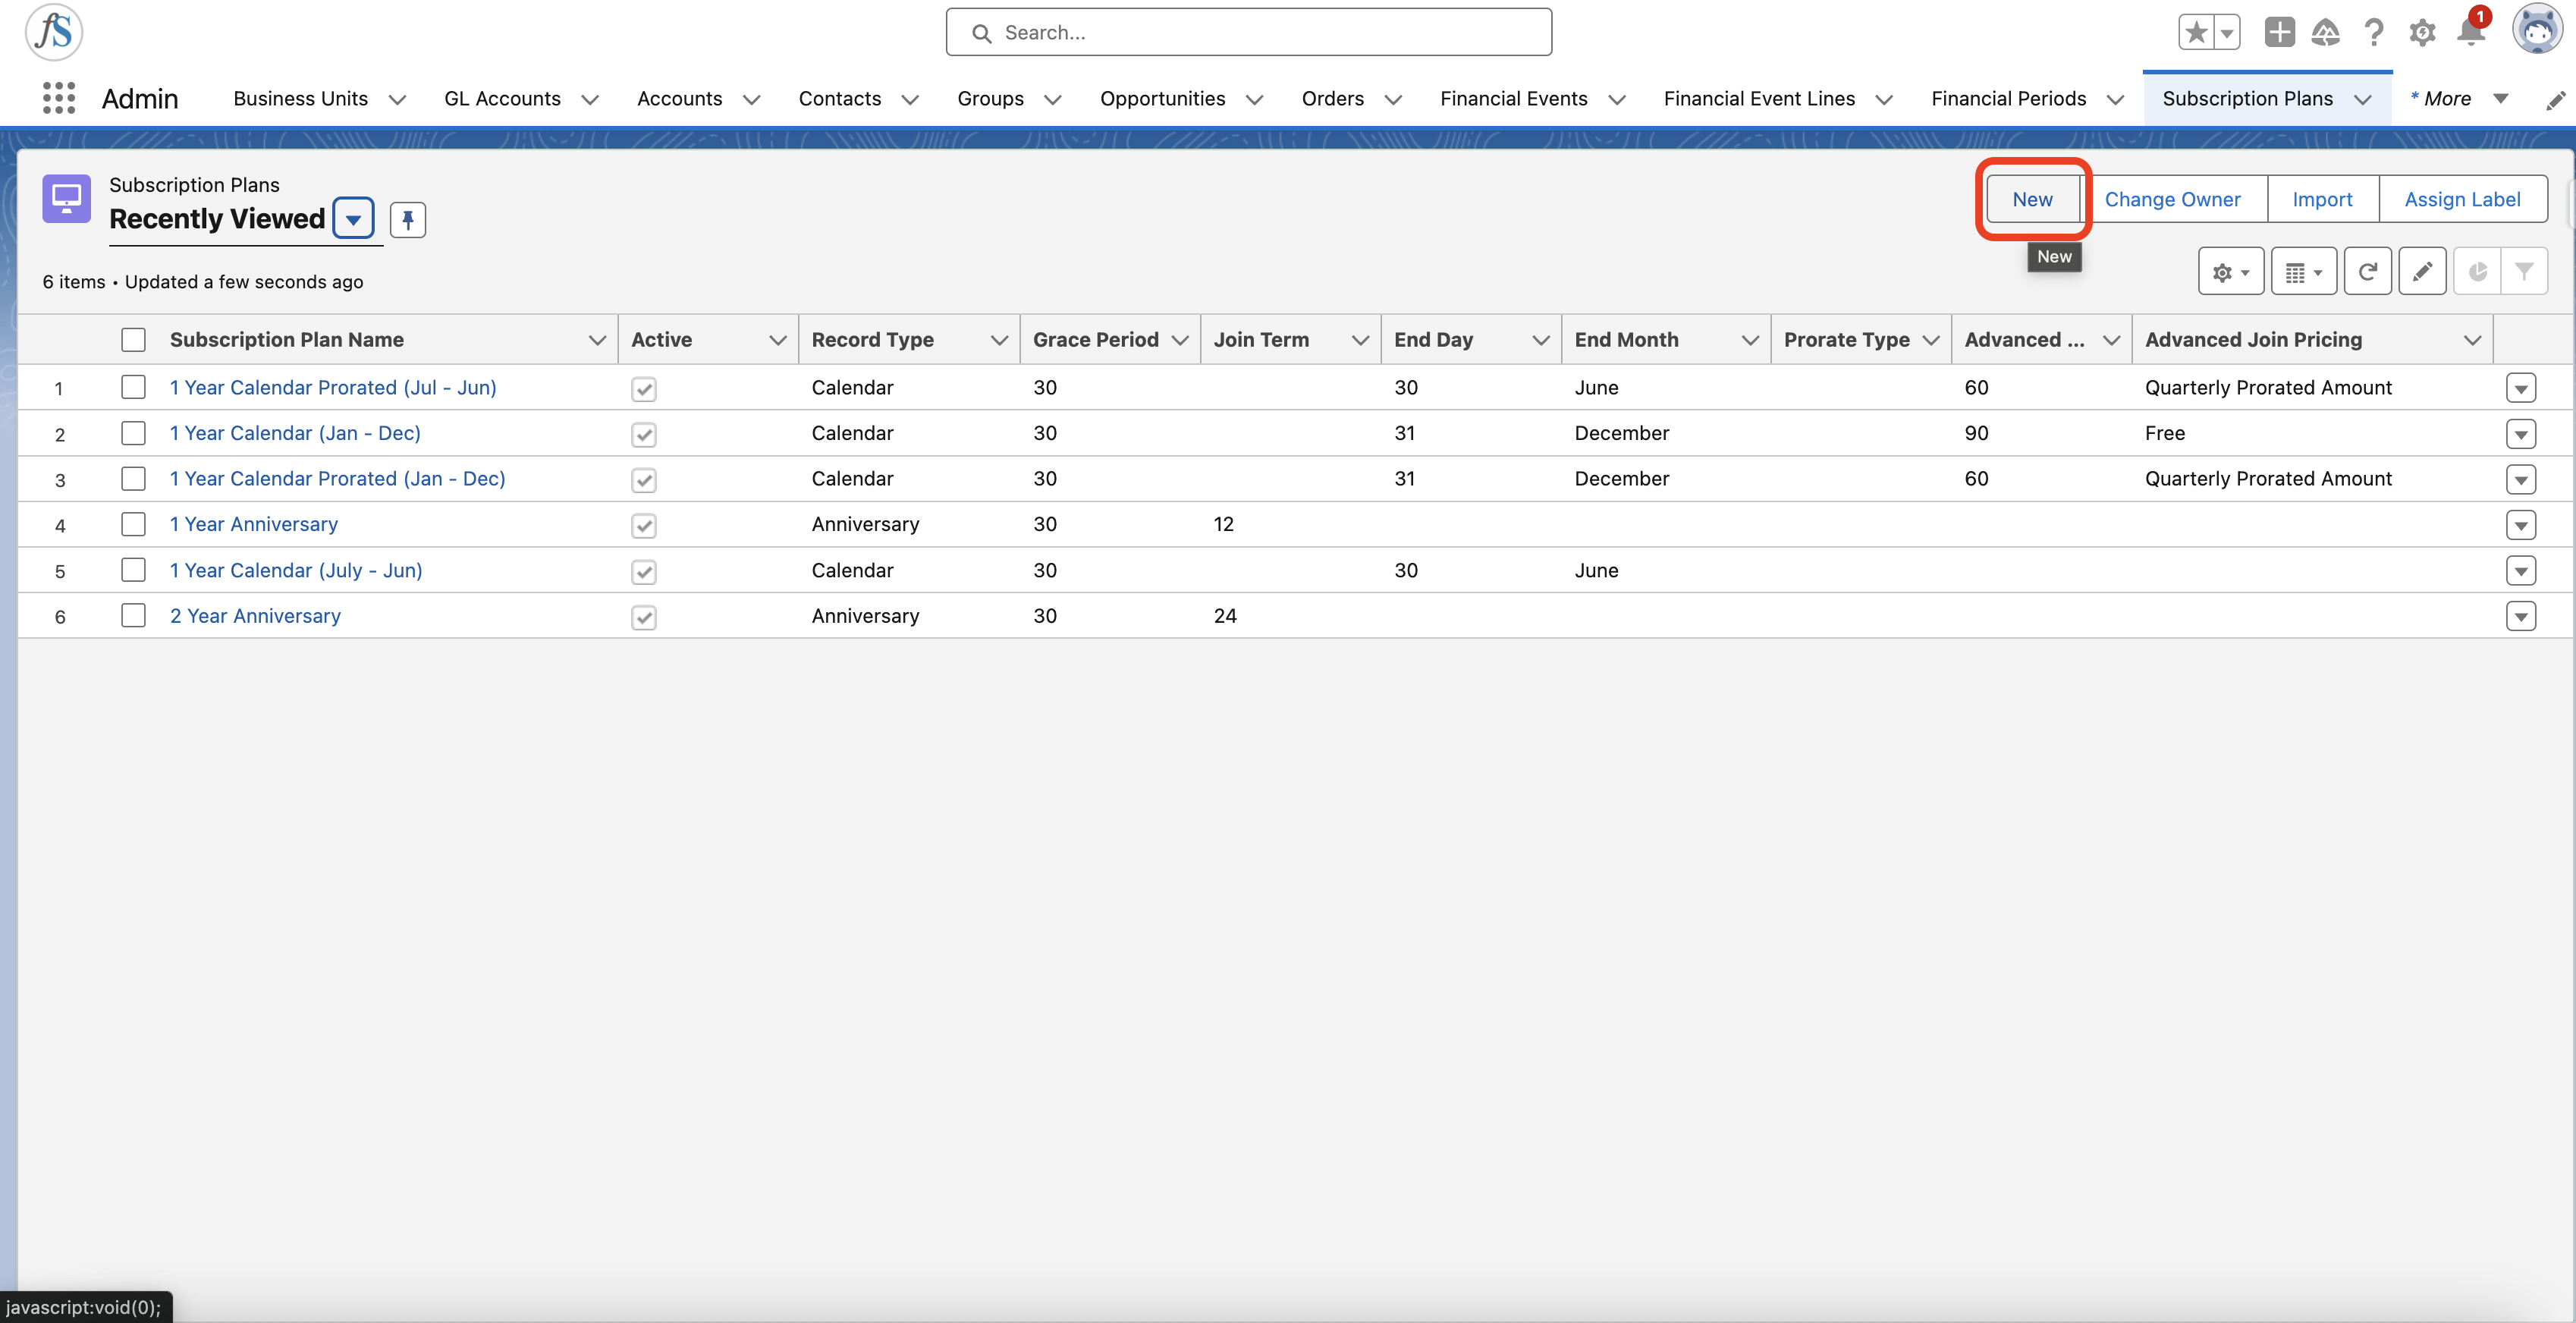Go to the Contacts tab
Screen dimensions: 2576x1323
pyautogui.click(x=840, y=98)
